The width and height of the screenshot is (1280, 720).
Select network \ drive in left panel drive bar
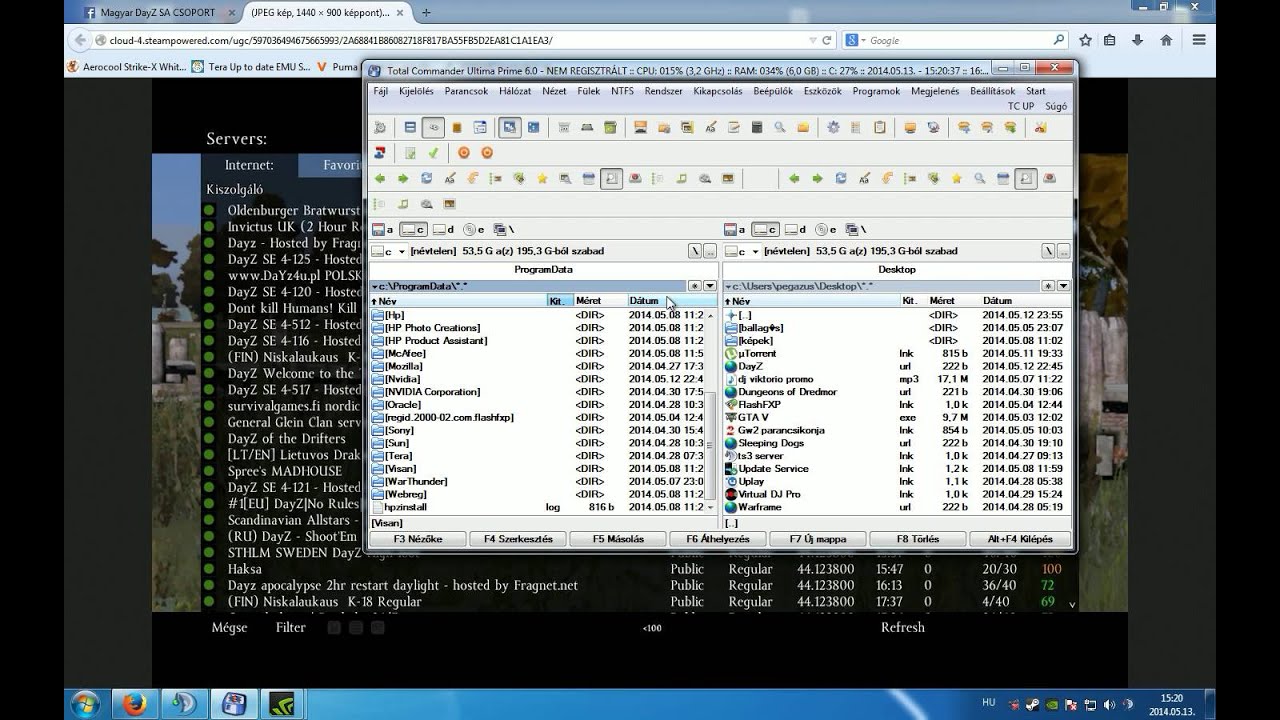pos(504,230)
